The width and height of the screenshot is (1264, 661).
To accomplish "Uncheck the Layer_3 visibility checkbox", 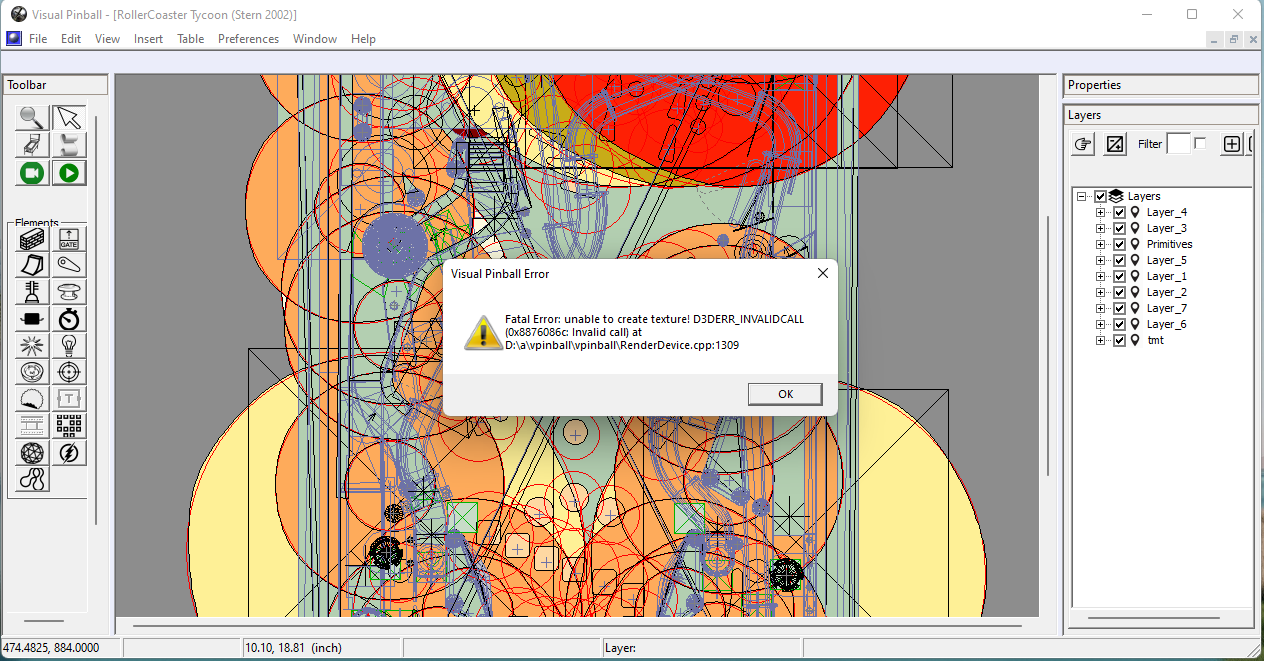I will (x=1119, y=228).
